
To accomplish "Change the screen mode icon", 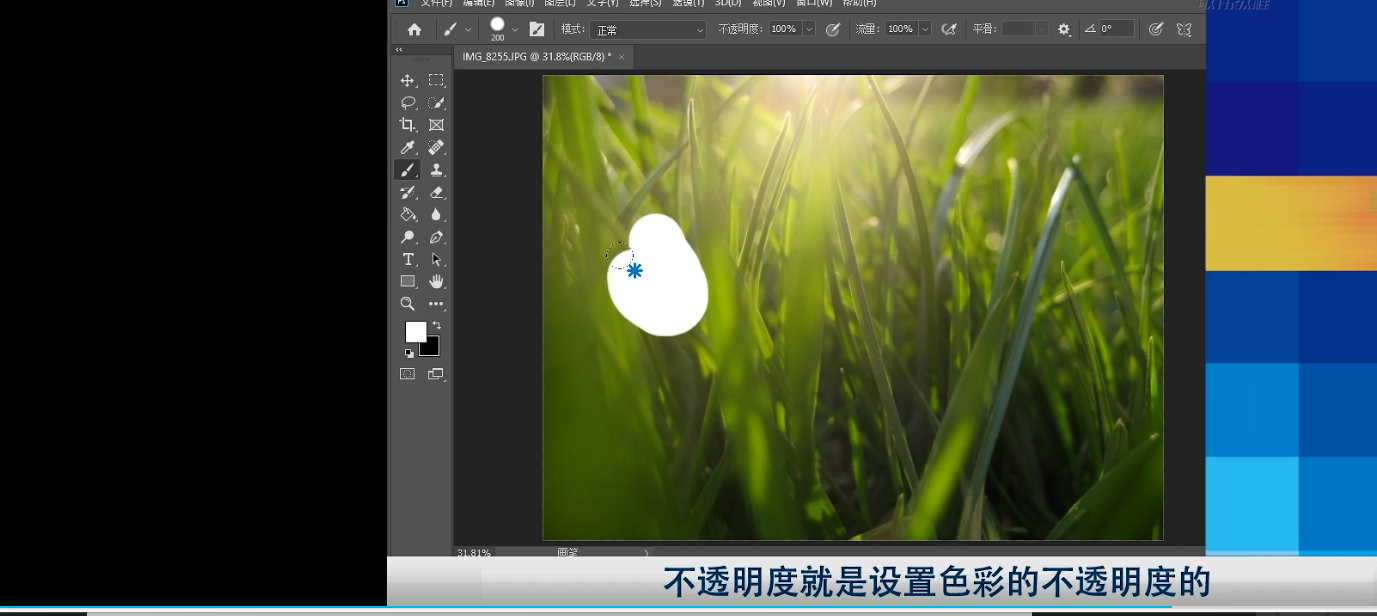I will [436, 374].
